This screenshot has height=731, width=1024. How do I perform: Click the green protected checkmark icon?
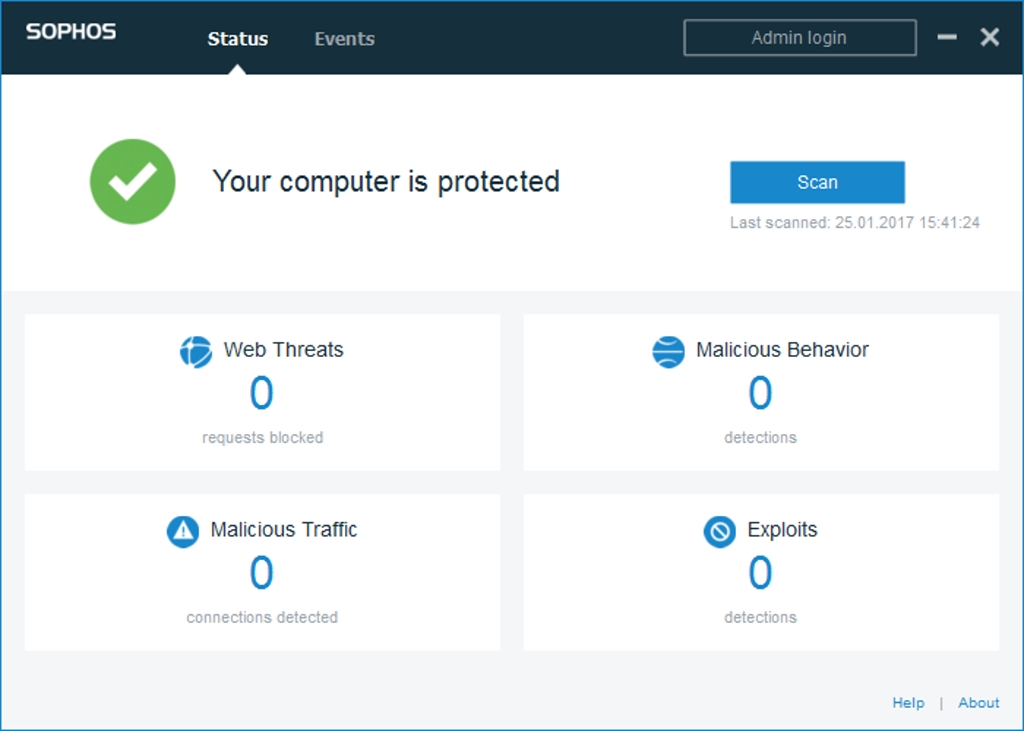point(133,181)
